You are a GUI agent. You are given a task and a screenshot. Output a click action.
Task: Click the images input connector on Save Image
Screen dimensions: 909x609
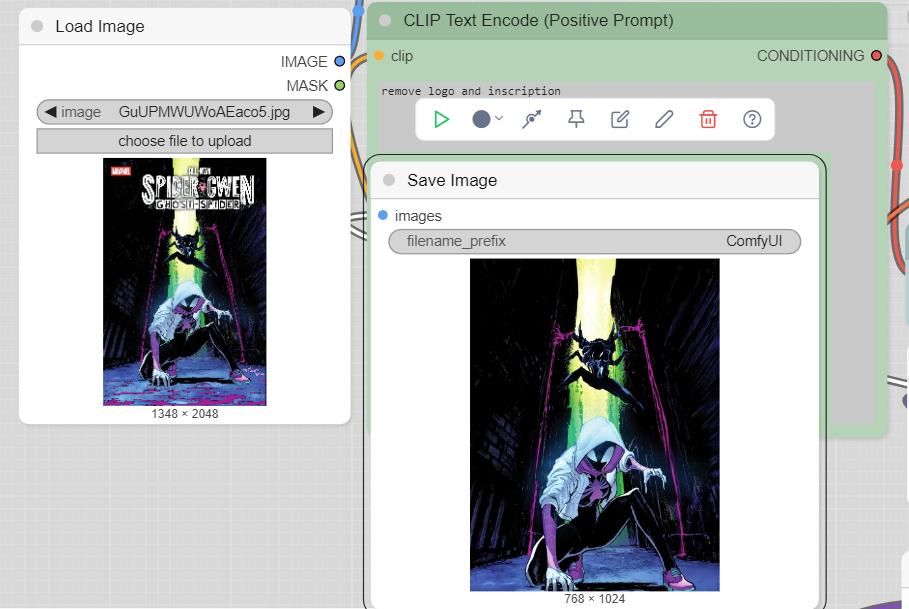pyautogui.click(x=383, y=216)
